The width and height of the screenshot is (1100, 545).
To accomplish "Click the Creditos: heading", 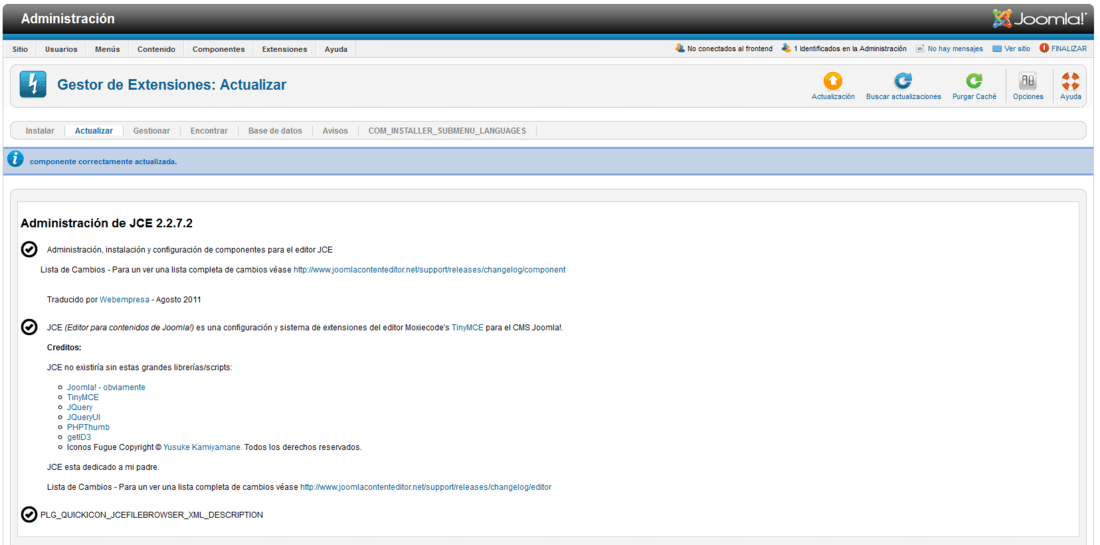I will tap(65, 347).
